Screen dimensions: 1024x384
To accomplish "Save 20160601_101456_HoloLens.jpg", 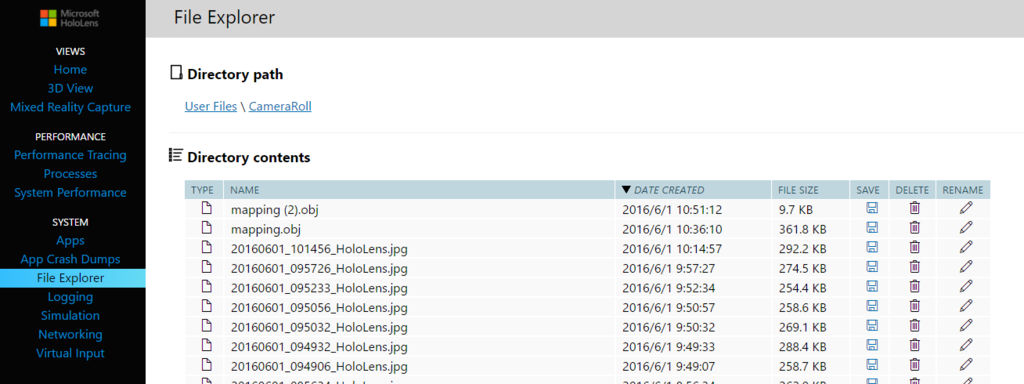I will 871,248.
